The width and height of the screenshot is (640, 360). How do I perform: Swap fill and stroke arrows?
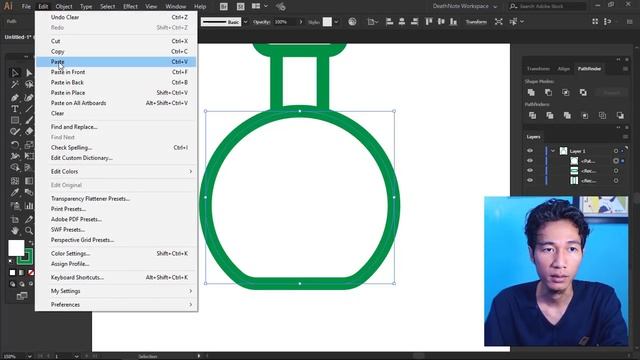tap(30, 243)
